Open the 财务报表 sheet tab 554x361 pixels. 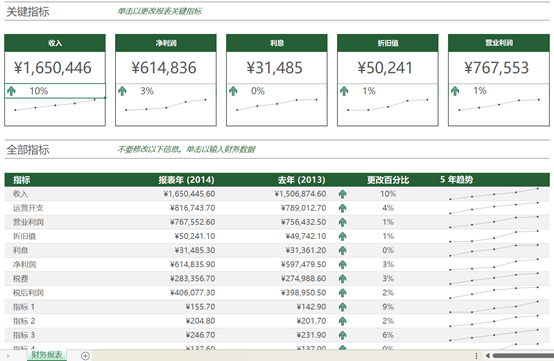pyautogui.click(x=47, y=355)
